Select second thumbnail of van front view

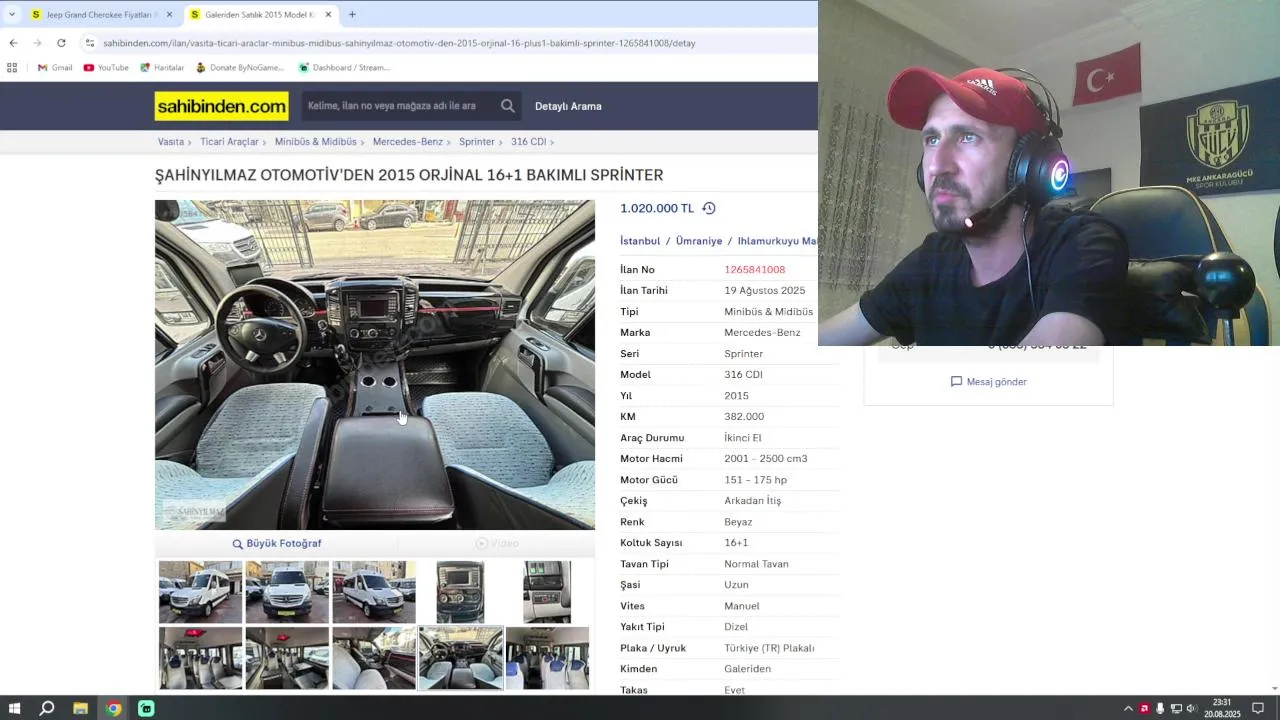tap(287, 592)
